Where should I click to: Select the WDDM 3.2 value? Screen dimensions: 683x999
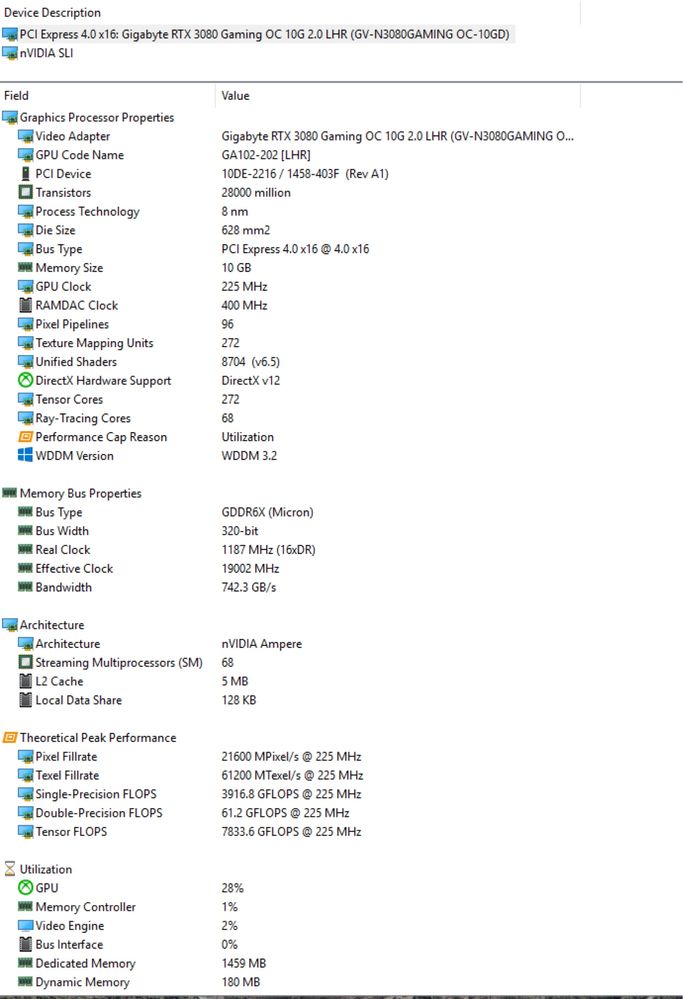click(248, 456)
